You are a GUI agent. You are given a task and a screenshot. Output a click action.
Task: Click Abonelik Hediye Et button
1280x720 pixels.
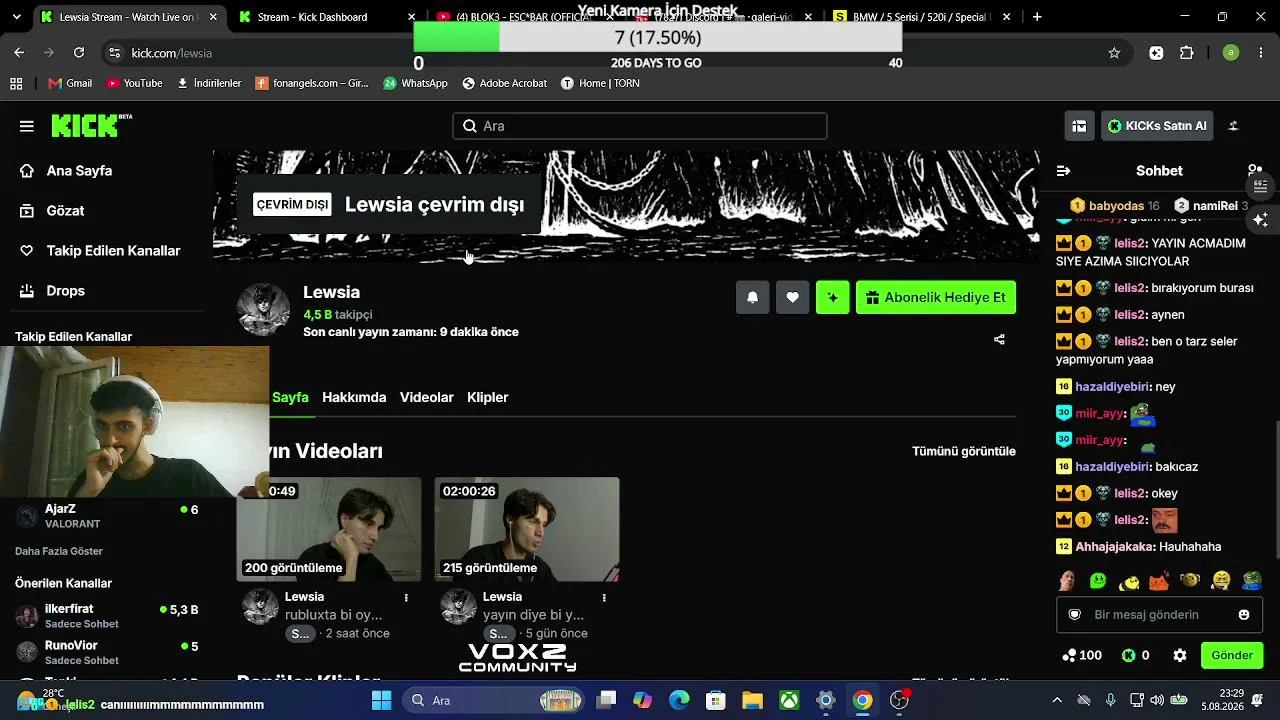936,297
